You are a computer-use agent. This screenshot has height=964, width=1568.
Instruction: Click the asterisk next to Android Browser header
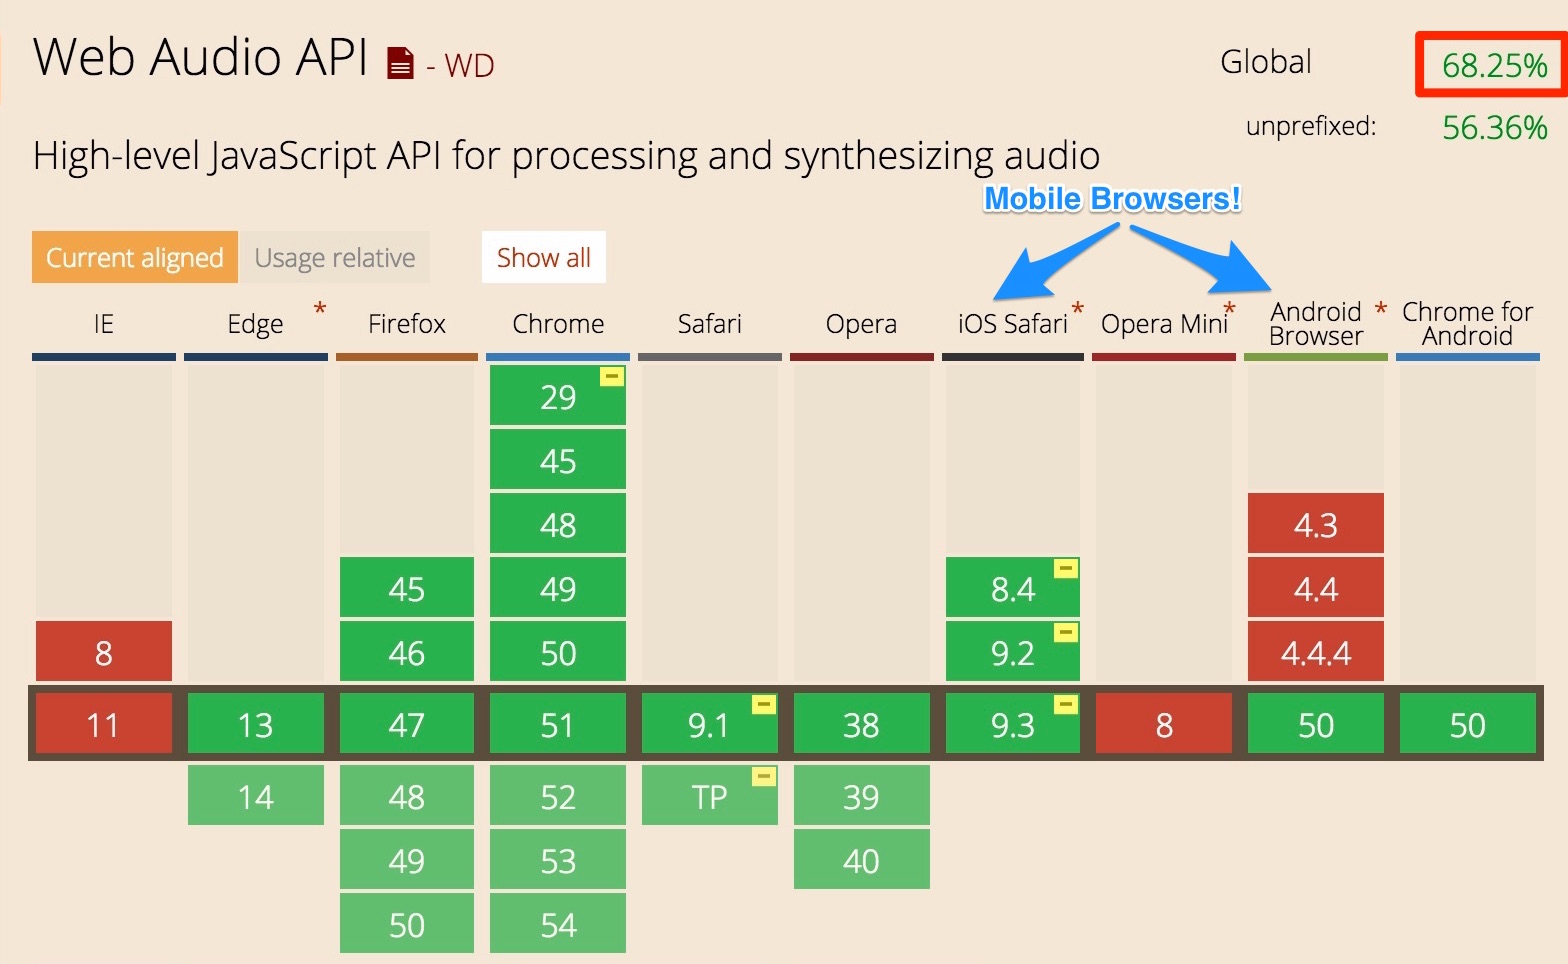coord(1381,310)
